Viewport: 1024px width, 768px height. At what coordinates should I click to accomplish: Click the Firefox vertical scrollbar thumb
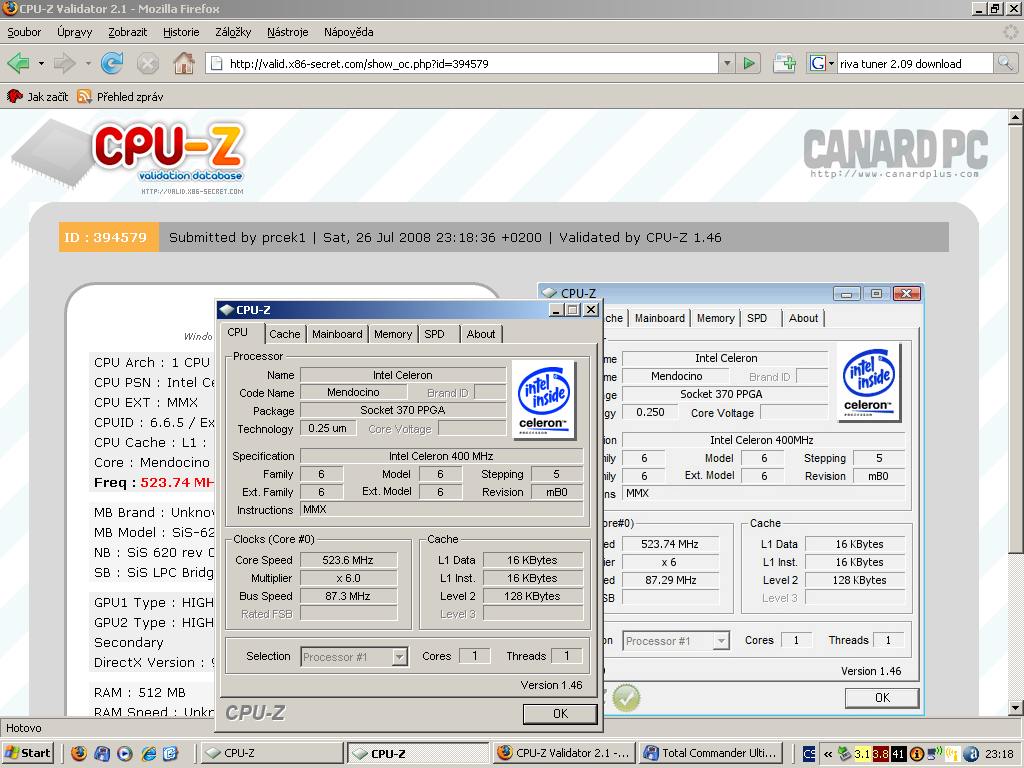[x=1014, y=340]
